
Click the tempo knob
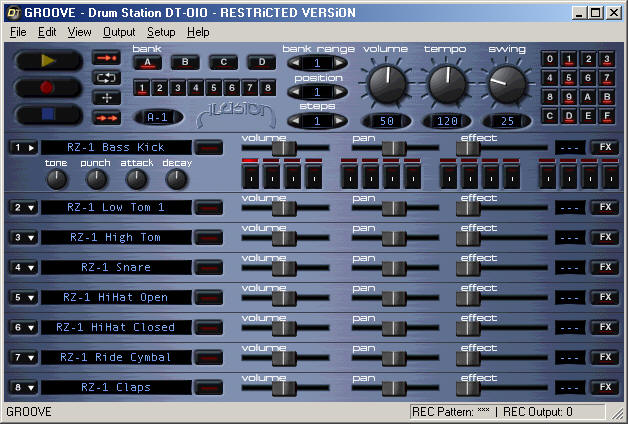tap(447, 84)
